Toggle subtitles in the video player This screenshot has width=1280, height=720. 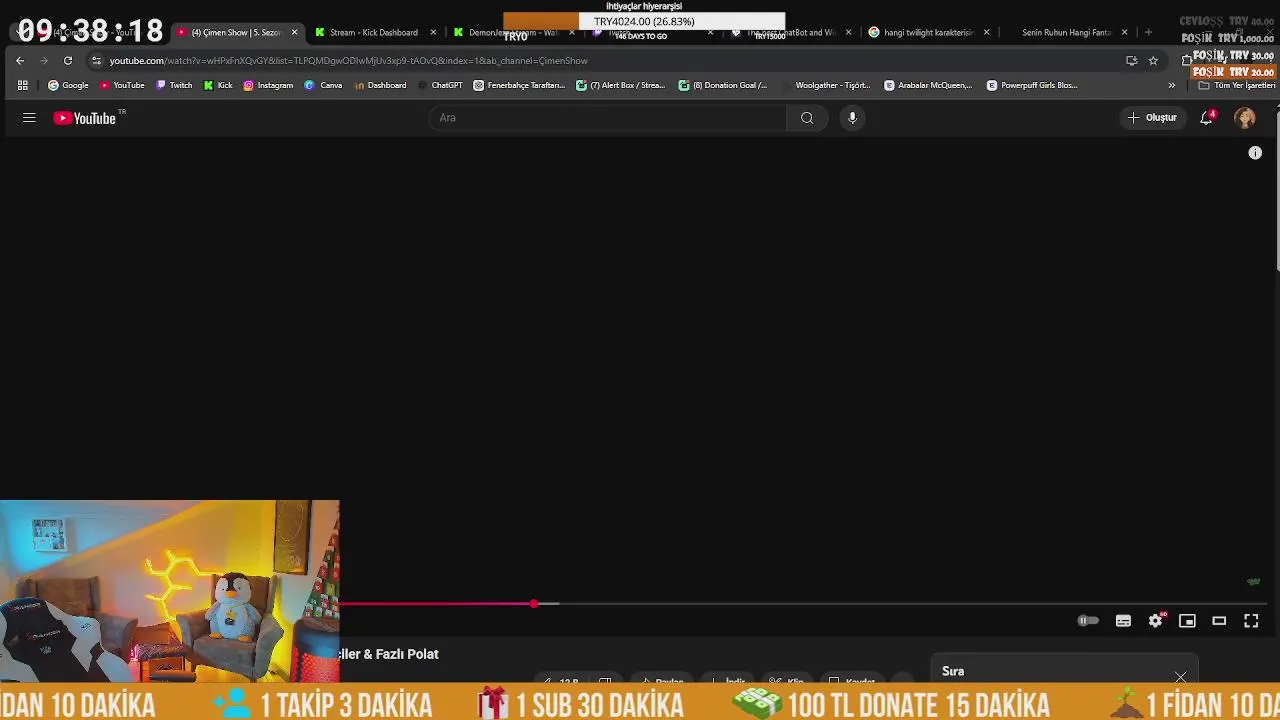click(x=1123, y=621)
